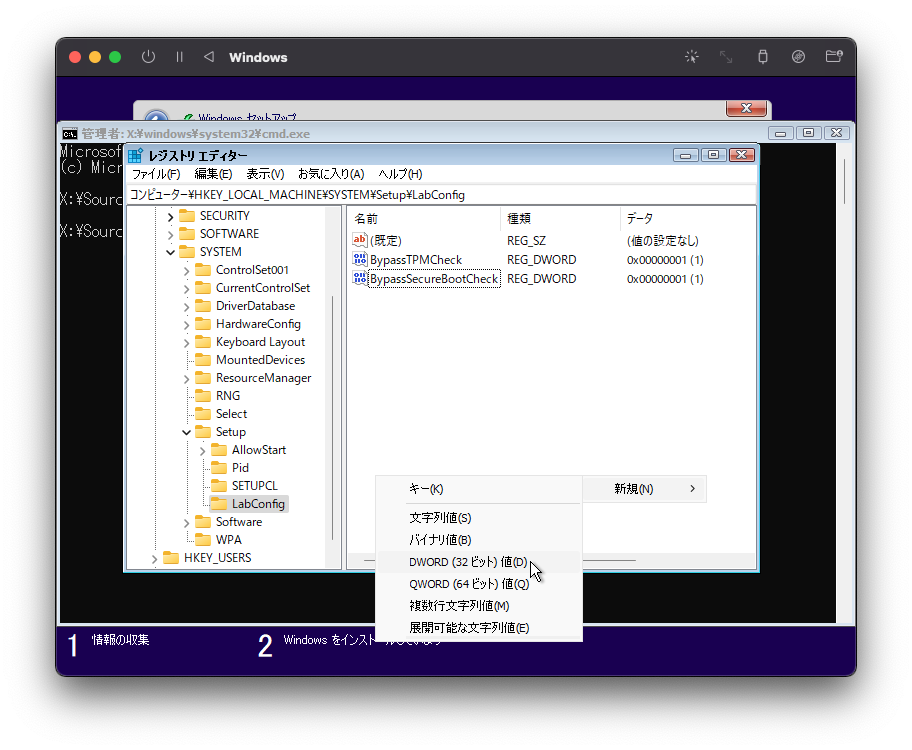Click the USB device icon in the VM toolbar
The height and width of the screenshot is (750, 912).
(762, 57)
